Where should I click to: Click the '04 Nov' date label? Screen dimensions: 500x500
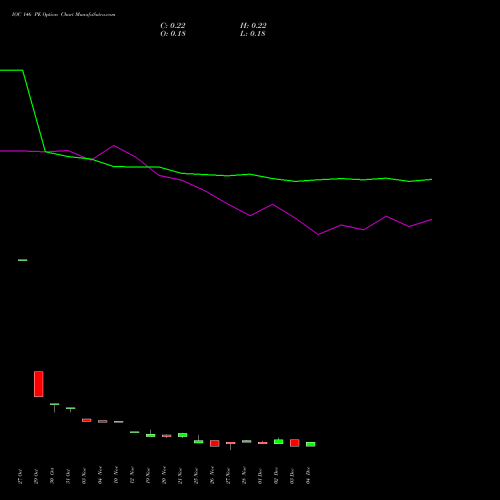(x=100, y=476)
